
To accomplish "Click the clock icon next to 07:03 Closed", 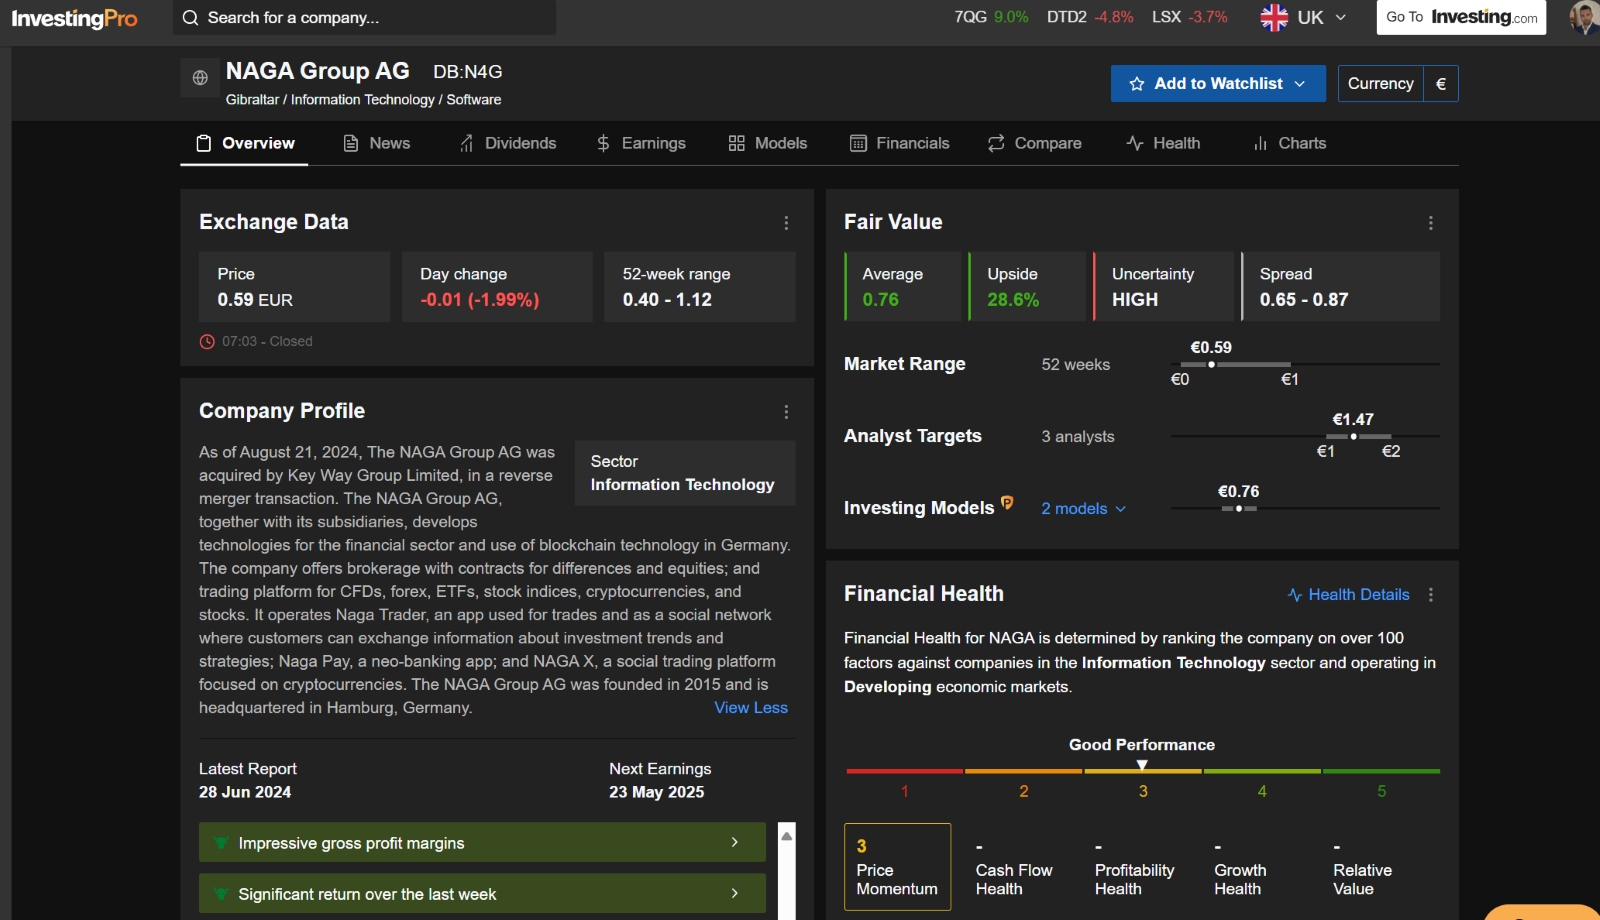I will [207, 342].
